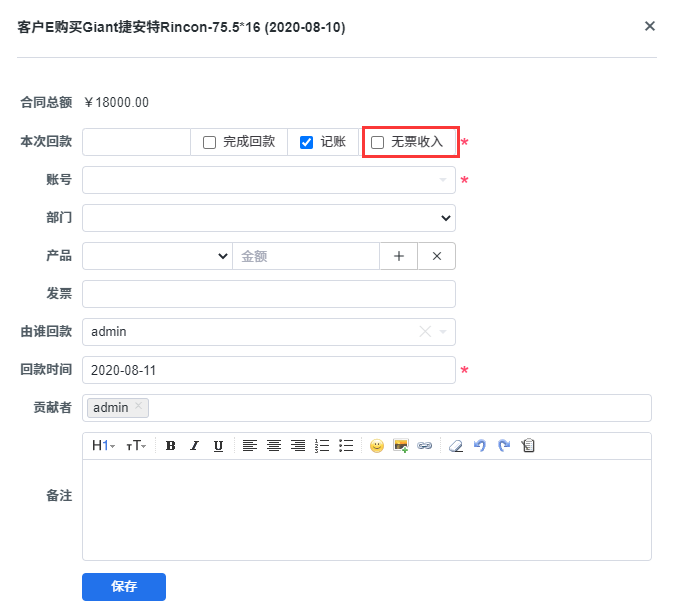675x612 pixels.
Task: Remove the product row with X button
Action: [x=437, y=256]
